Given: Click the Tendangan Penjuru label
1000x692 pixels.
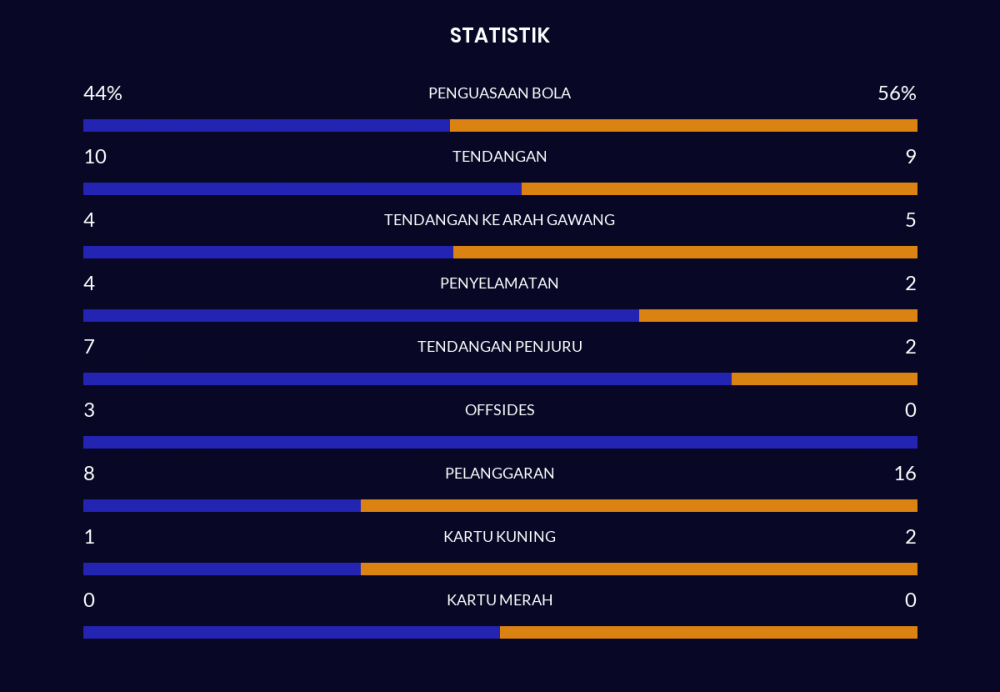Looking at the screenshot, I should click(499, 347).
